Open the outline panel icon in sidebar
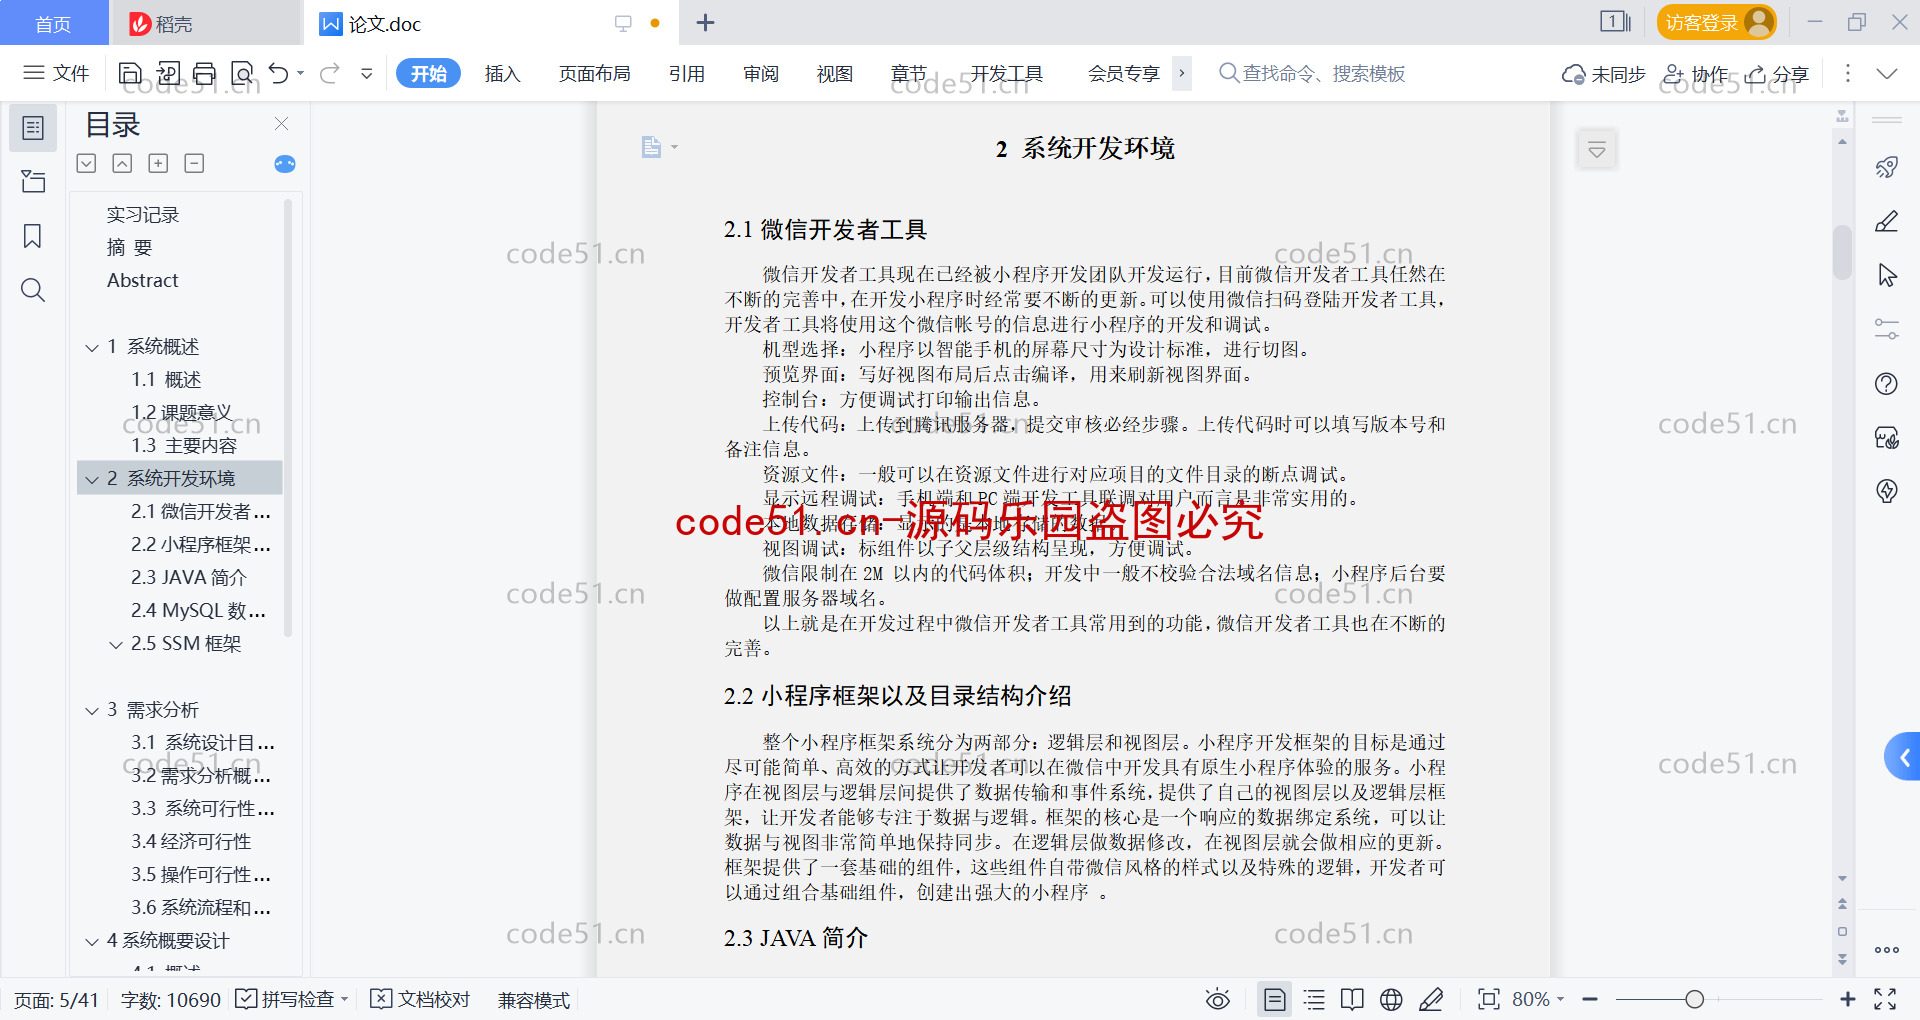The height and width of the screenshot is (1020, 1920). point(33,128)
